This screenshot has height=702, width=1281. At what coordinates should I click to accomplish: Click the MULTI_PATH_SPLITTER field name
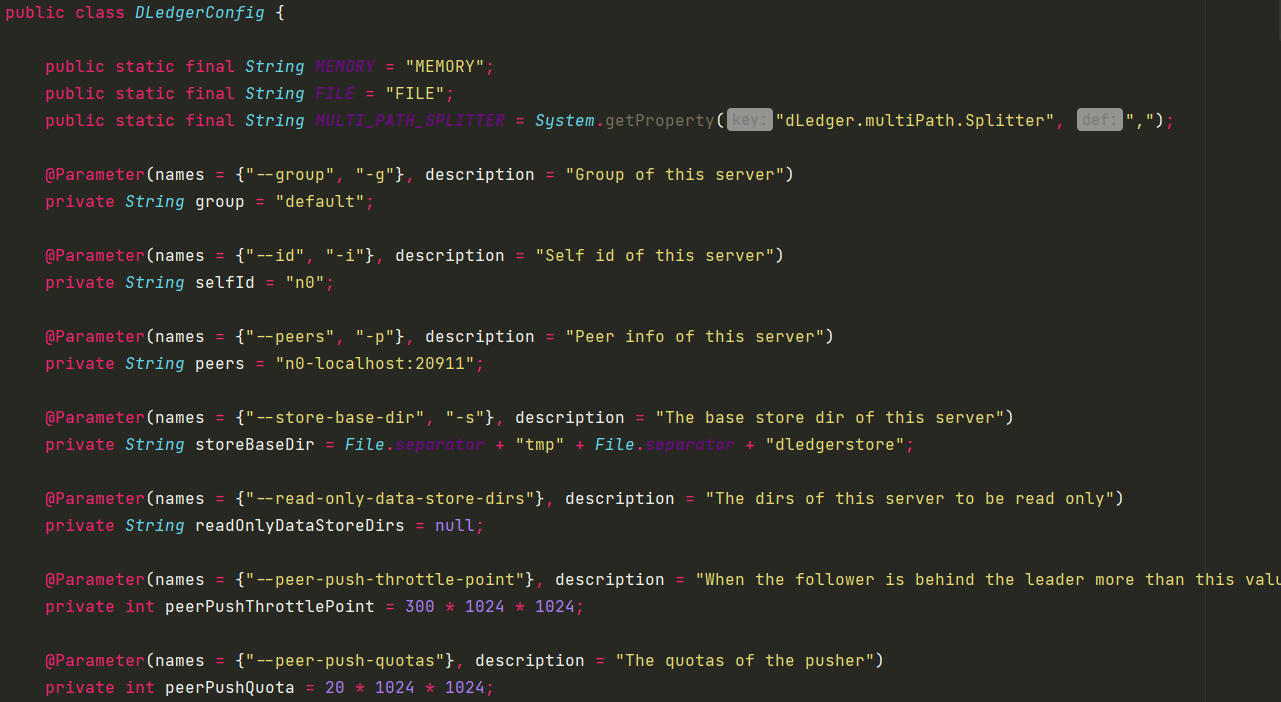[408, 120]
